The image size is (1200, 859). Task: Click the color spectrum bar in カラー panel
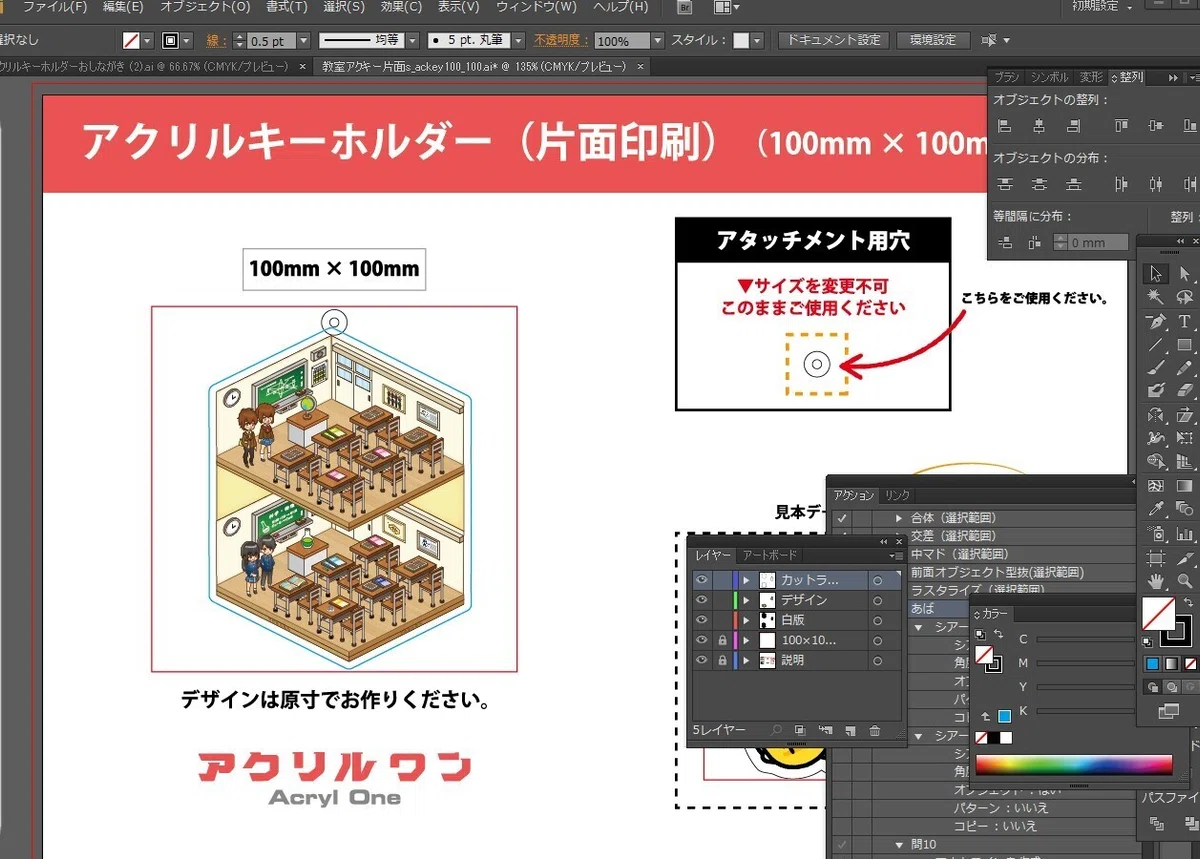click(x=1073, y=766)
